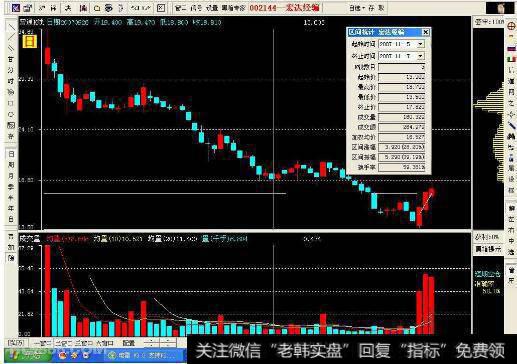Click the 代号 toolbar button
517x364 pixels.
(196, 8)
